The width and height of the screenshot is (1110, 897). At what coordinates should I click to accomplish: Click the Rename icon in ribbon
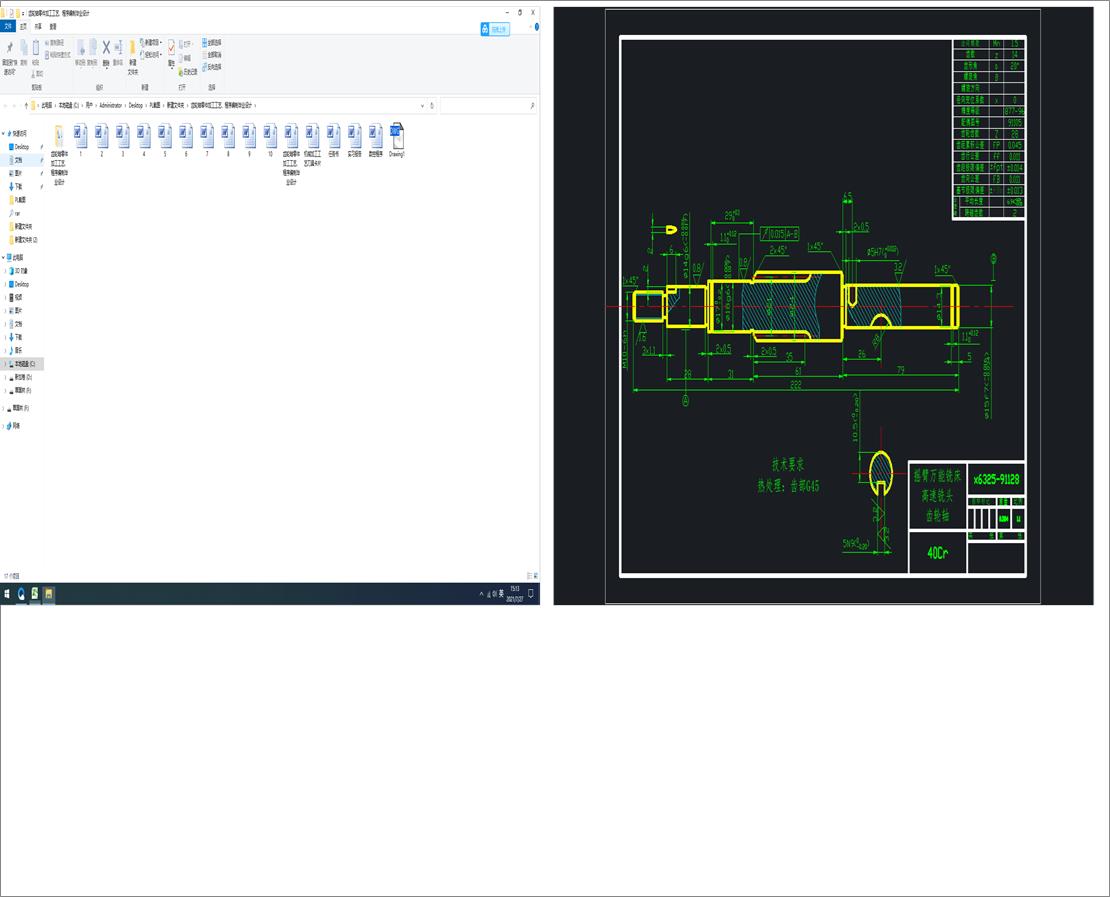point(118,47)
